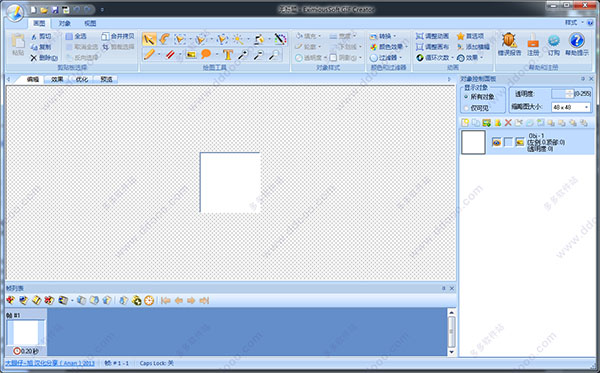Click the 全选 (select all) button
Screen dimensions: 600x373
(76, 36)
